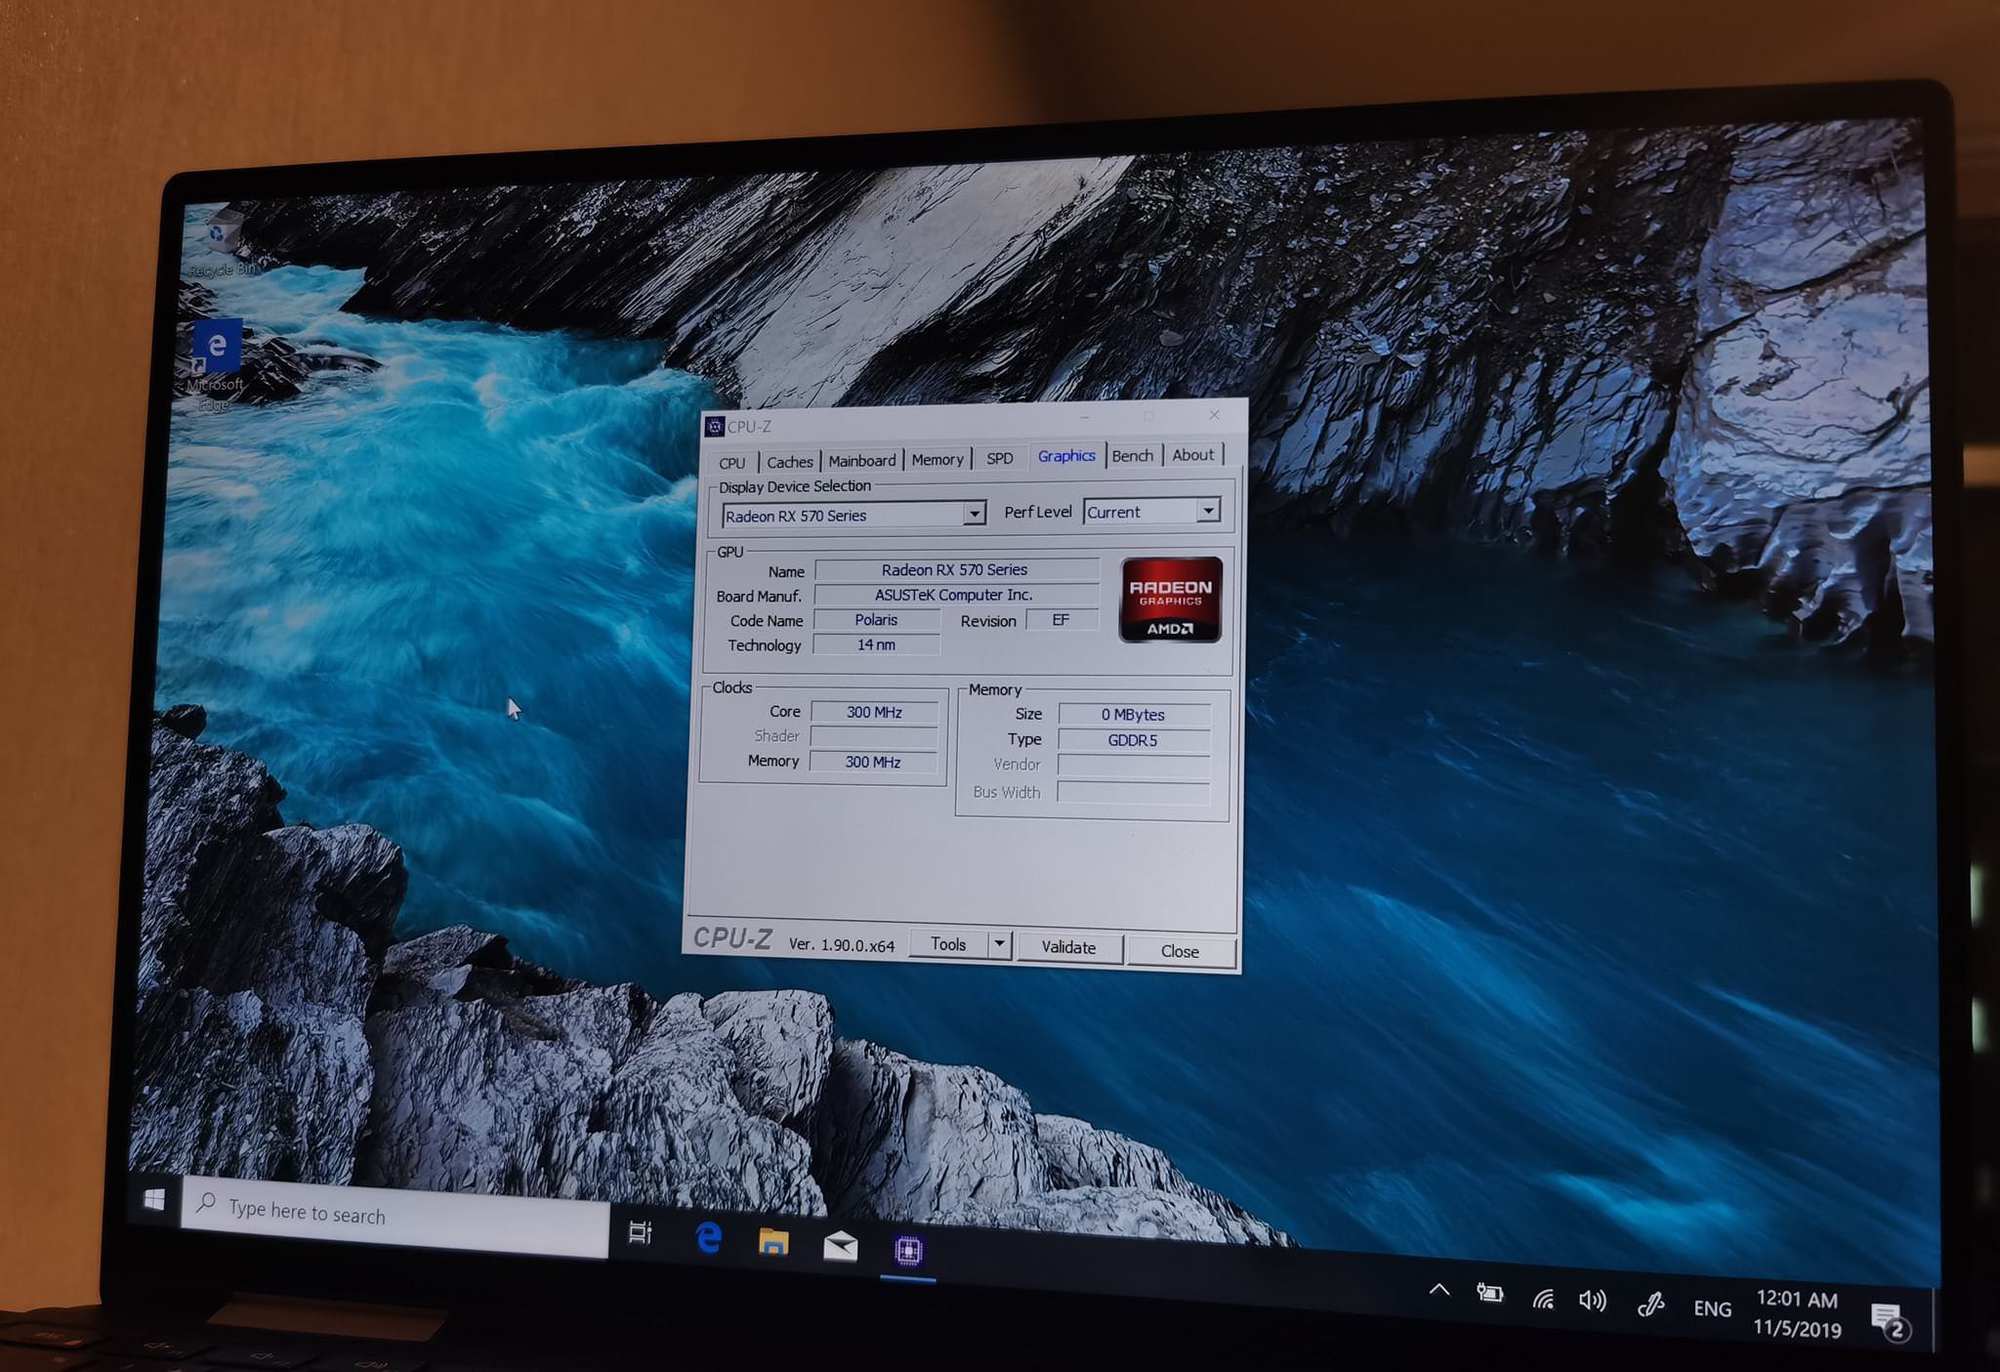
Task: Switch the ENG input language indicator
Action: (x=1712, y=1308)
